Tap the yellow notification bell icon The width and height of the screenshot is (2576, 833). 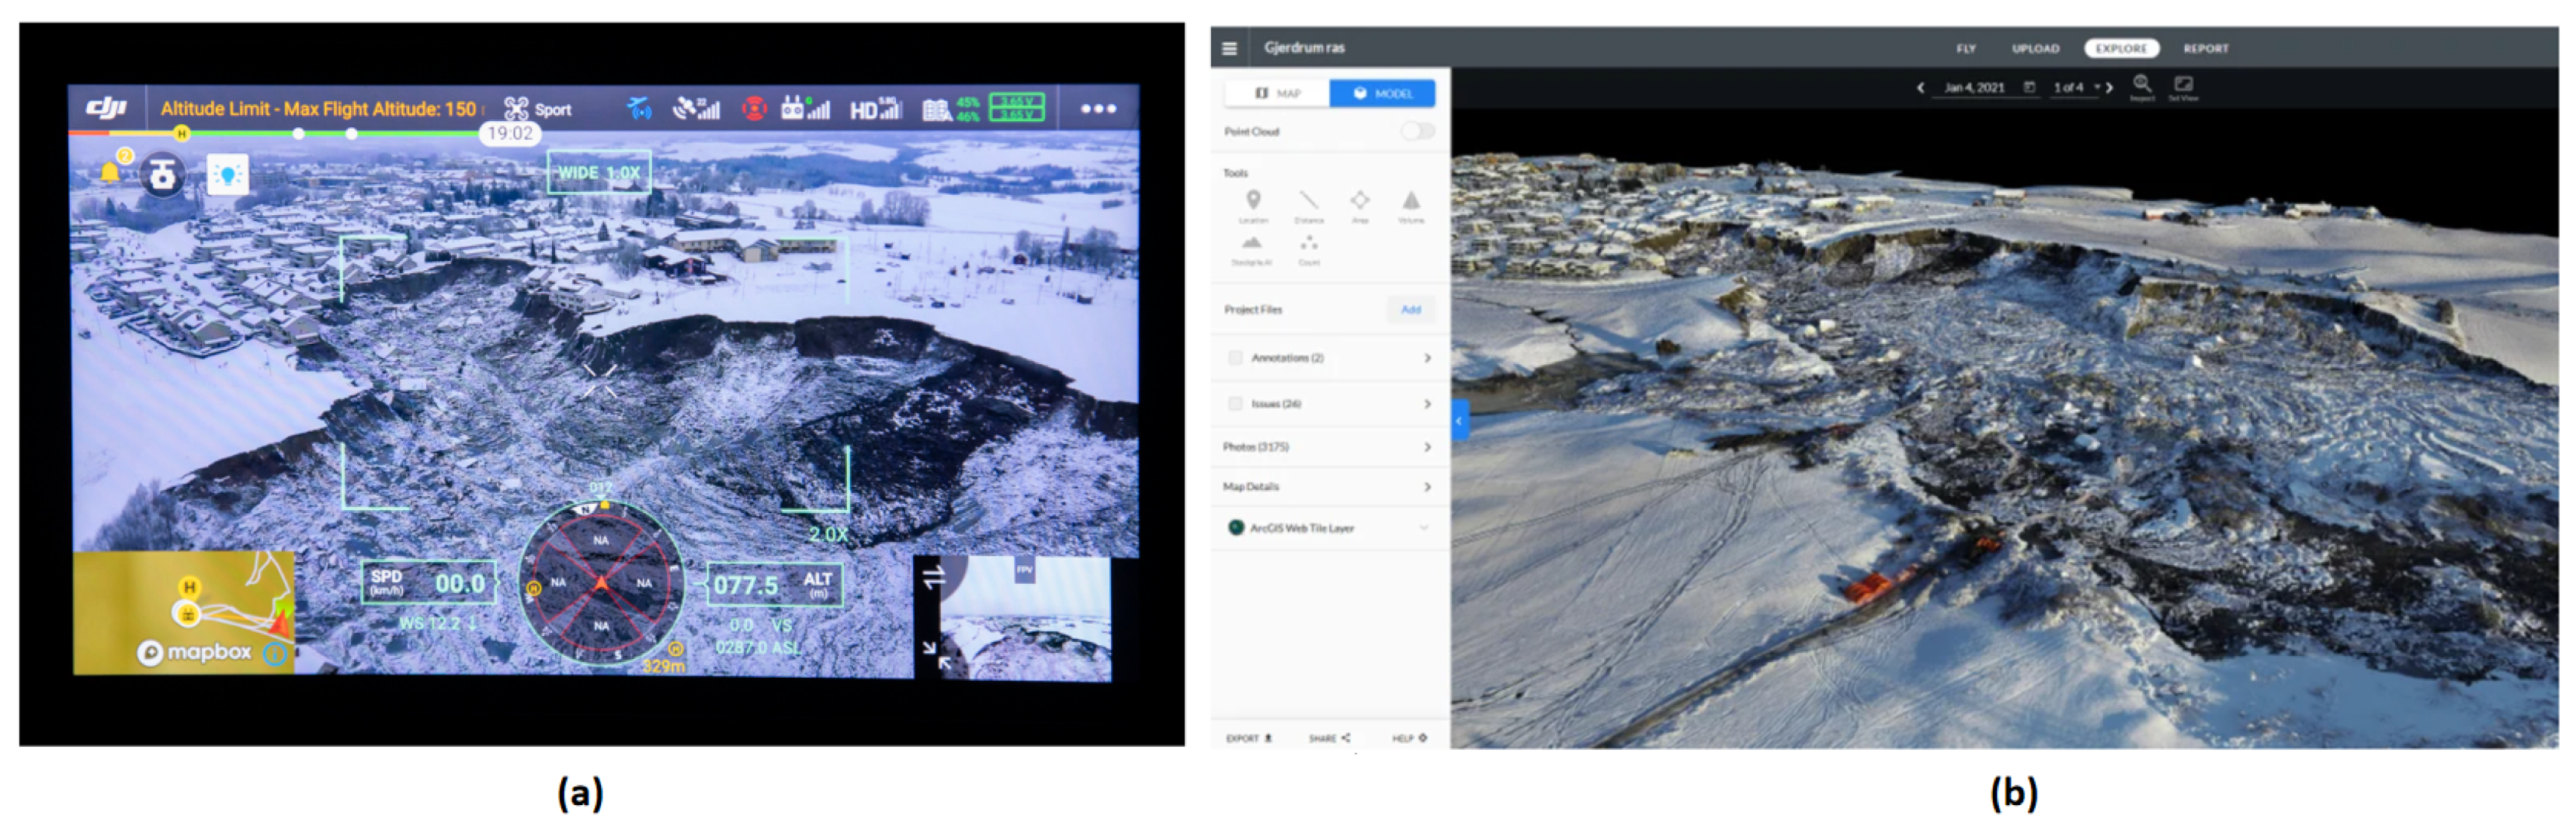[x=110, y=172]
